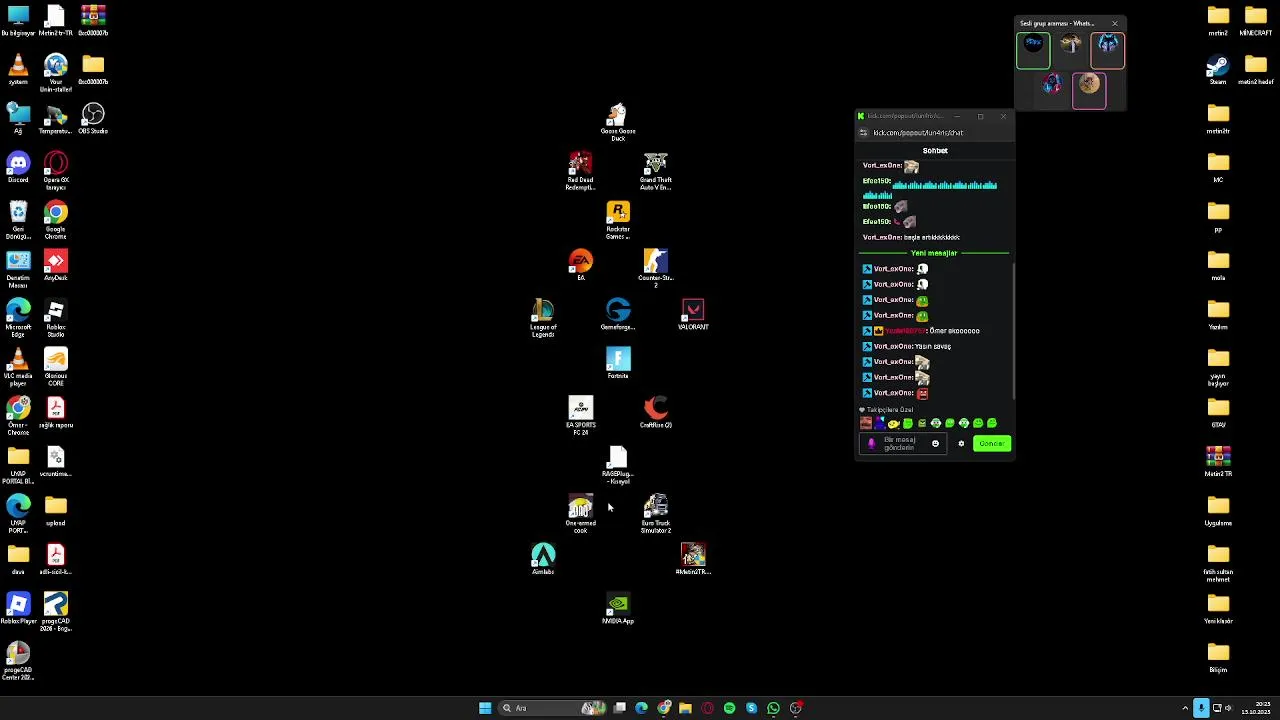Click the Kick popout address bar URL
1280x720 pixels.
[x=918, y=132]
